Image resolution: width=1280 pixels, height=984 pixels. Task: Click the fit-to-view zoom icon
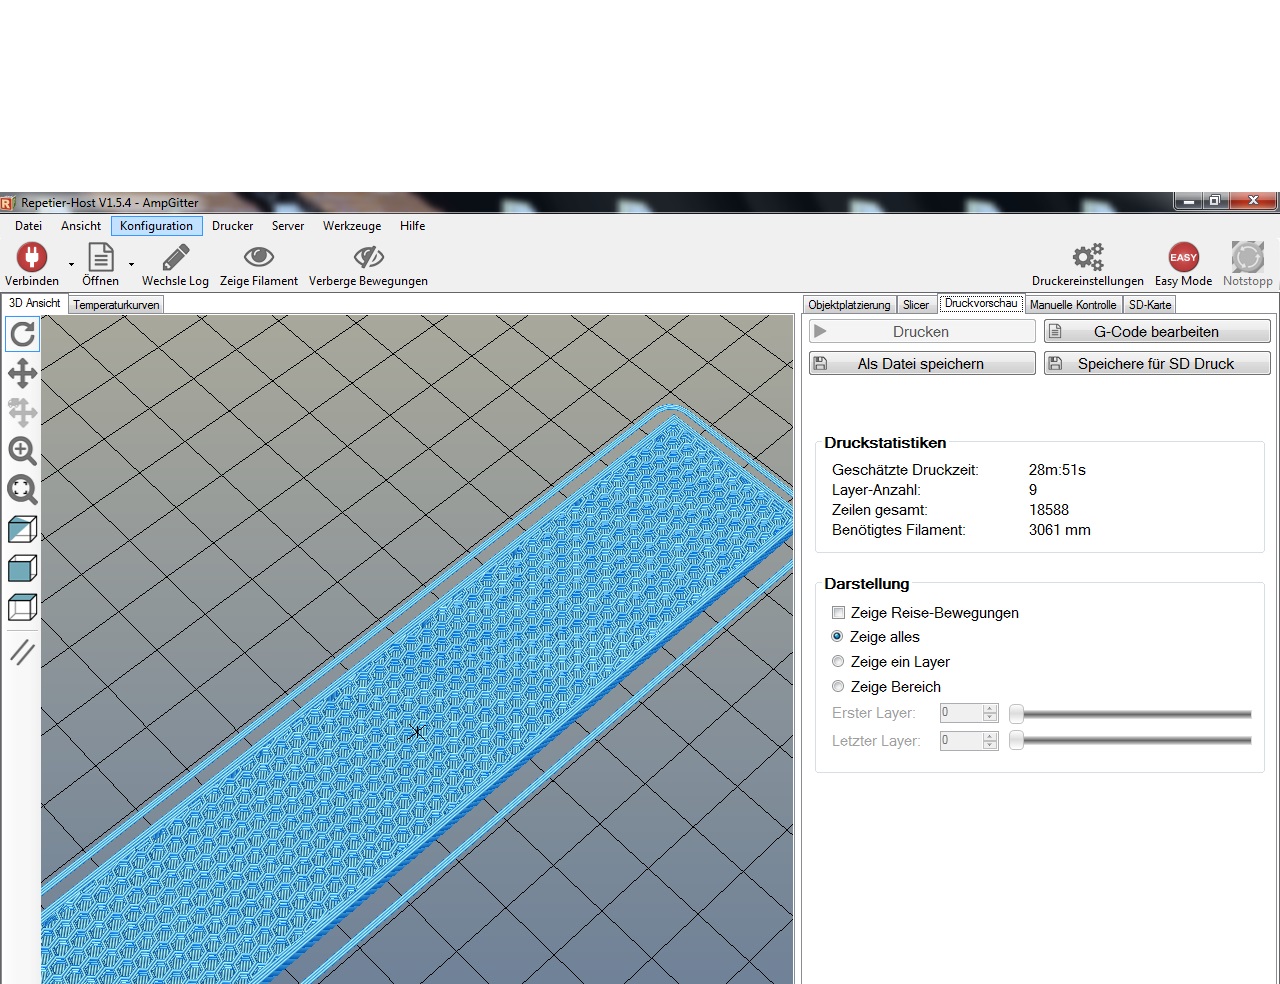22,490
